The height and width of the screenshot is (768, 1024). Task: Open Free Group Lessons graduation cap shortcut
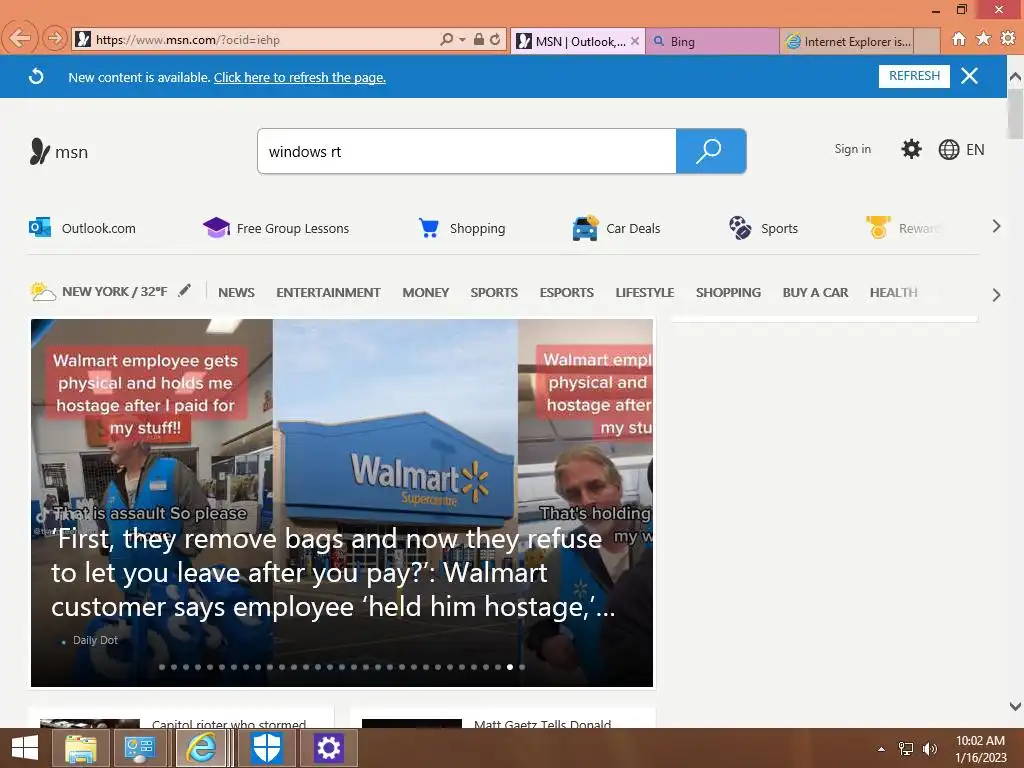click(x=276, y=228)
